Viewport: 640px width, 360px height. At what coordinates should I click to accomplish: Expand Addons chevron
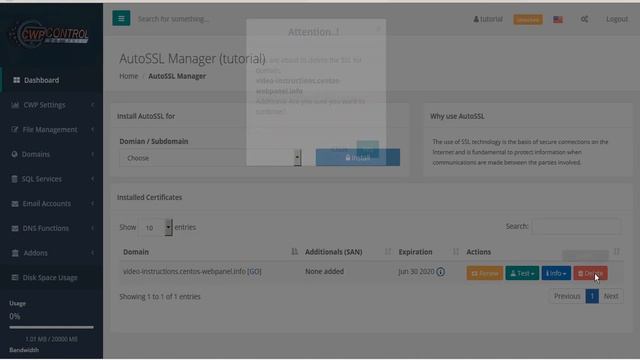(x=93, y=253)
